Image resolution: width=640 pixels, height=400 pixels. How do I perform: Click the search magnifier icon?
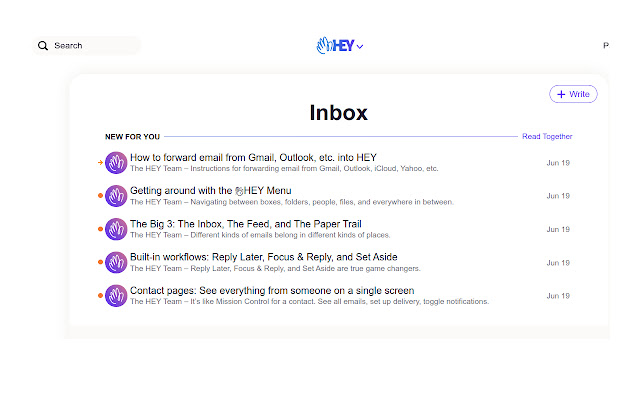(43, 46)
